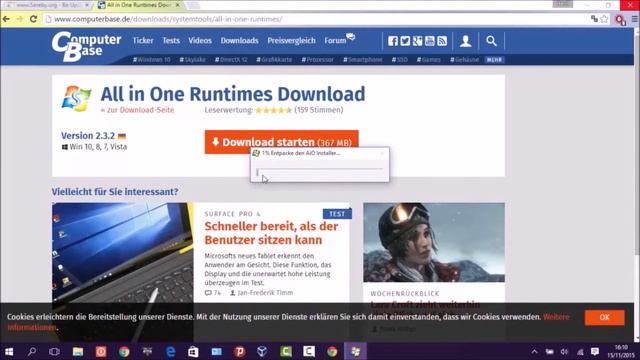Switch to the All in One Runtimes tab
Viewport: 640px width, 360px height.
138,5
